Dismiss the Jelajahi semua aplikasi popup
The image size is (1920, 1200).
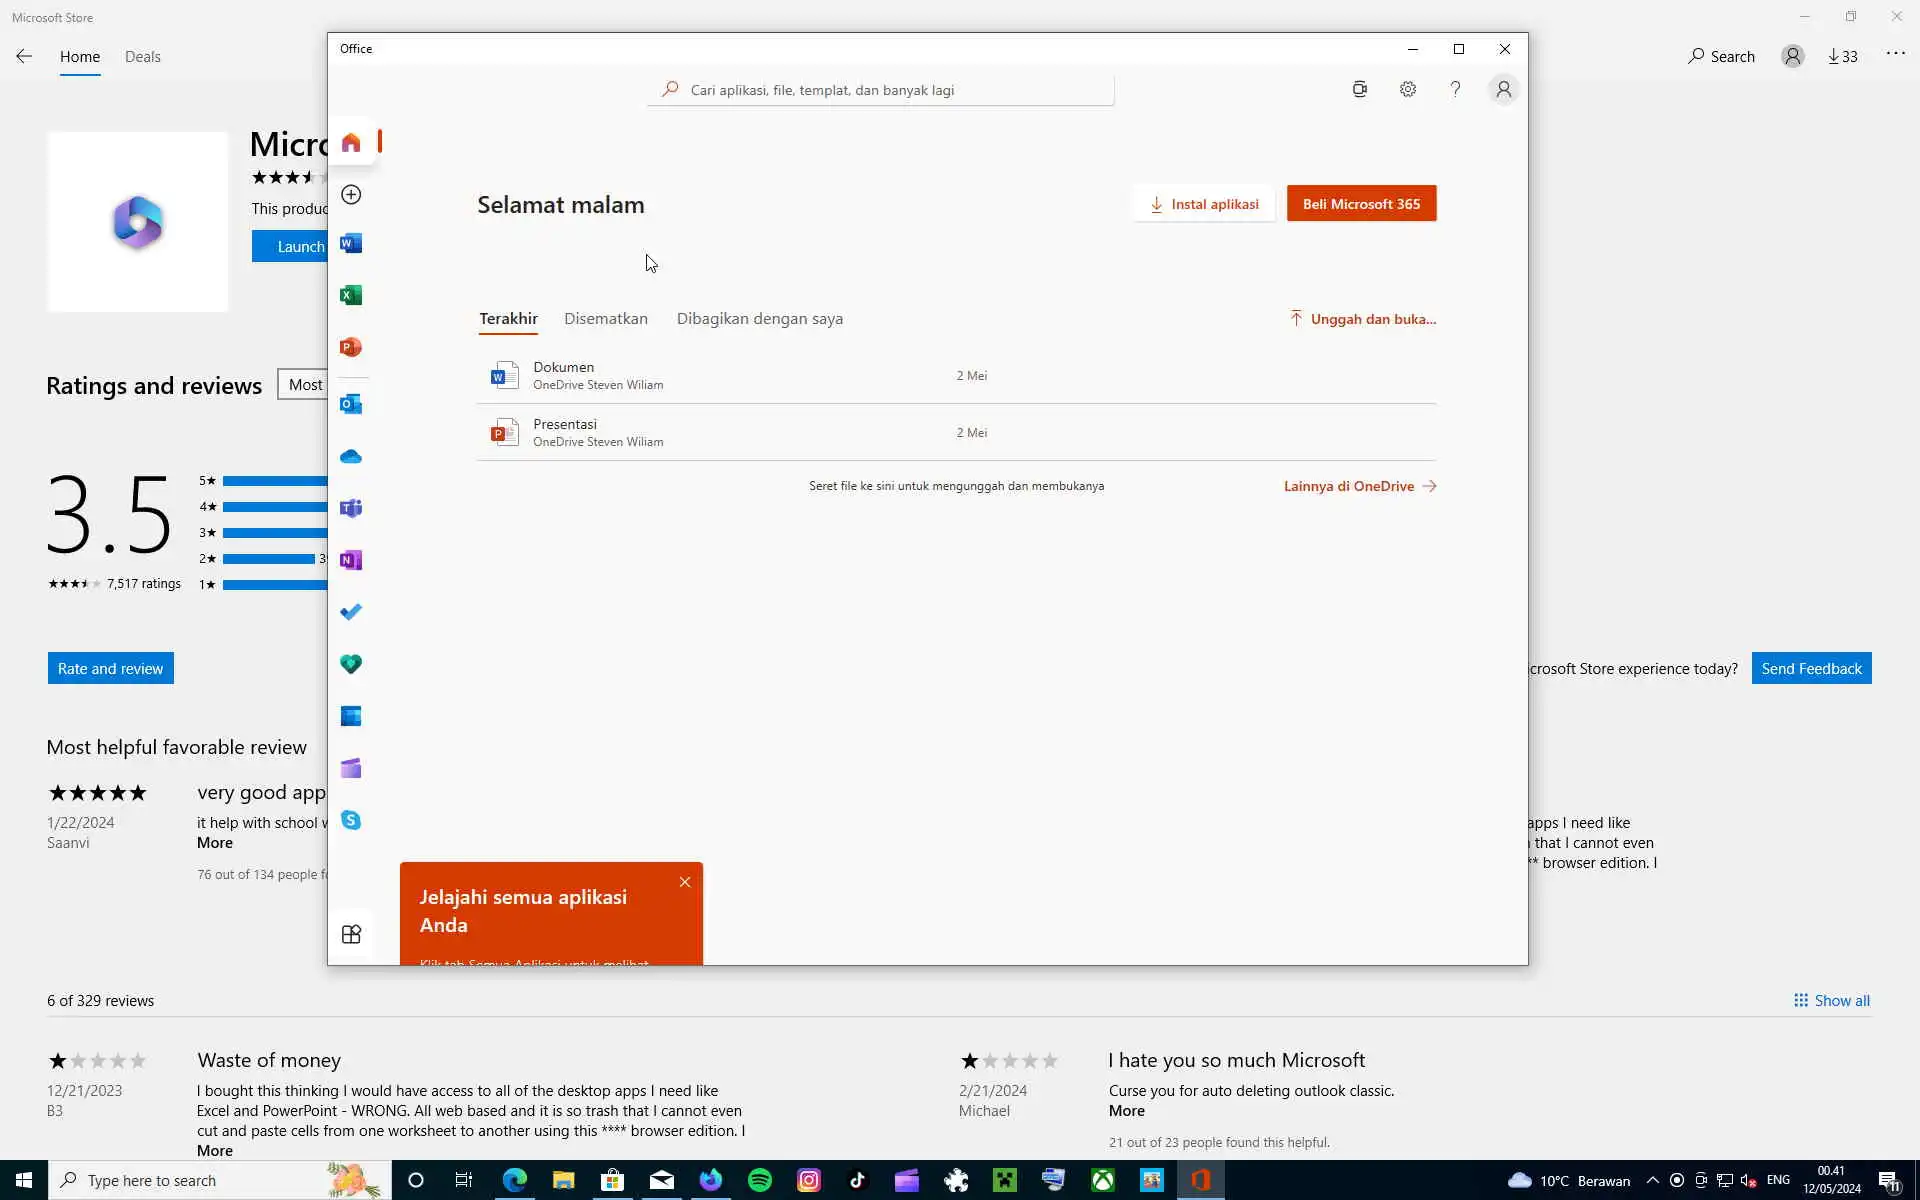click(x=685, y=882)
